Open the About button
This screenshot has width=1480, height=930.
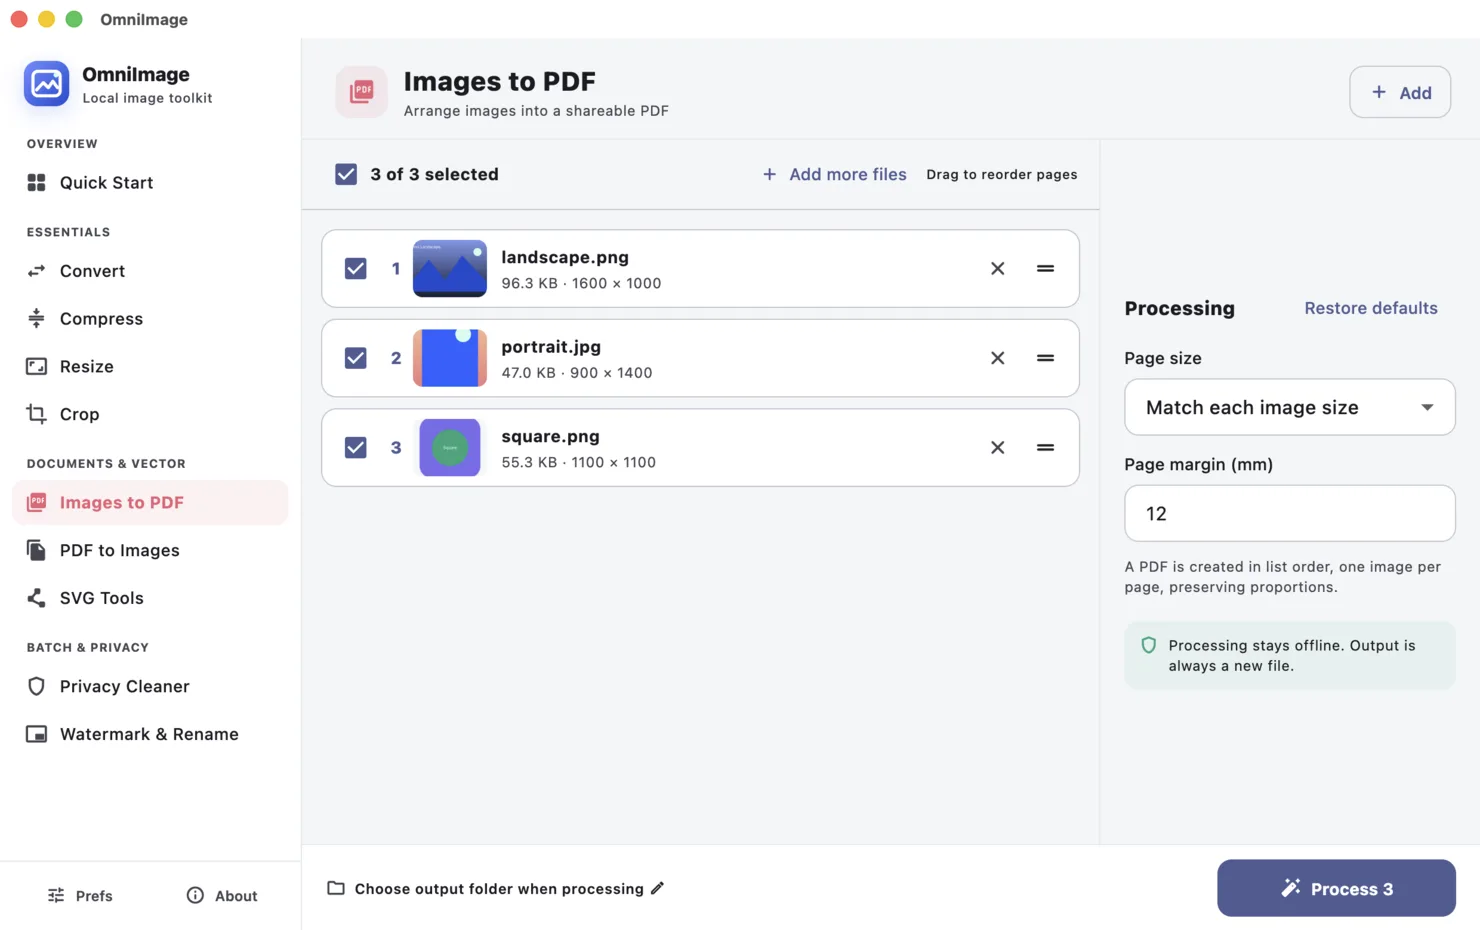222,895
